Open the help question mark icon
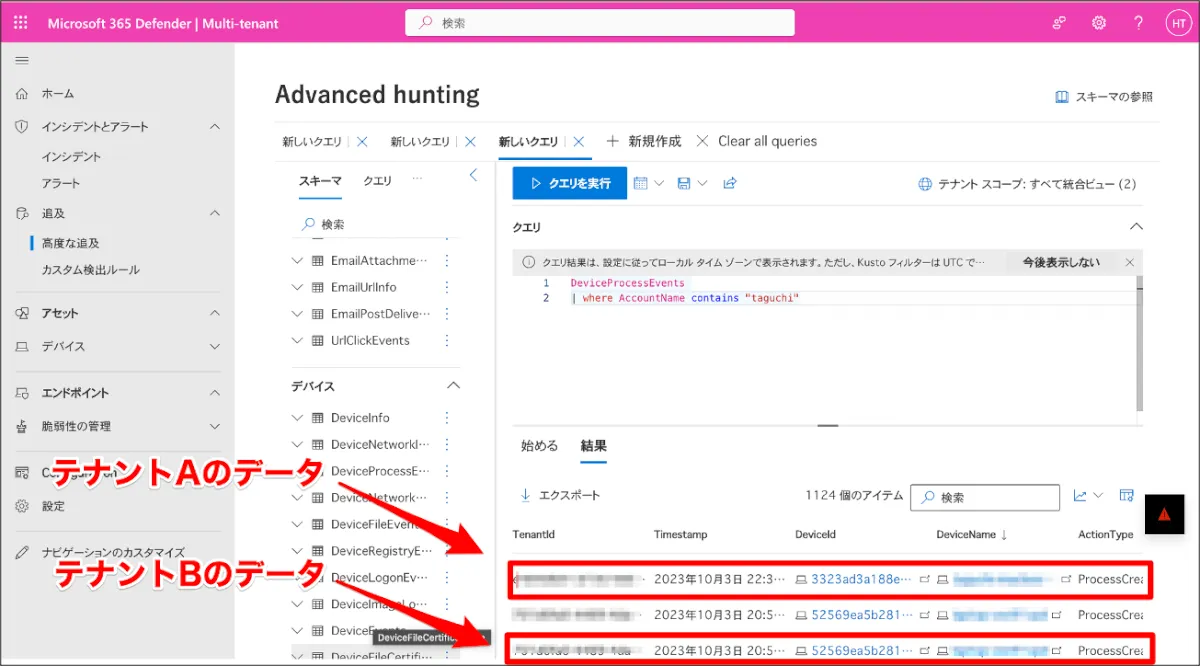 coord(1138,23)
